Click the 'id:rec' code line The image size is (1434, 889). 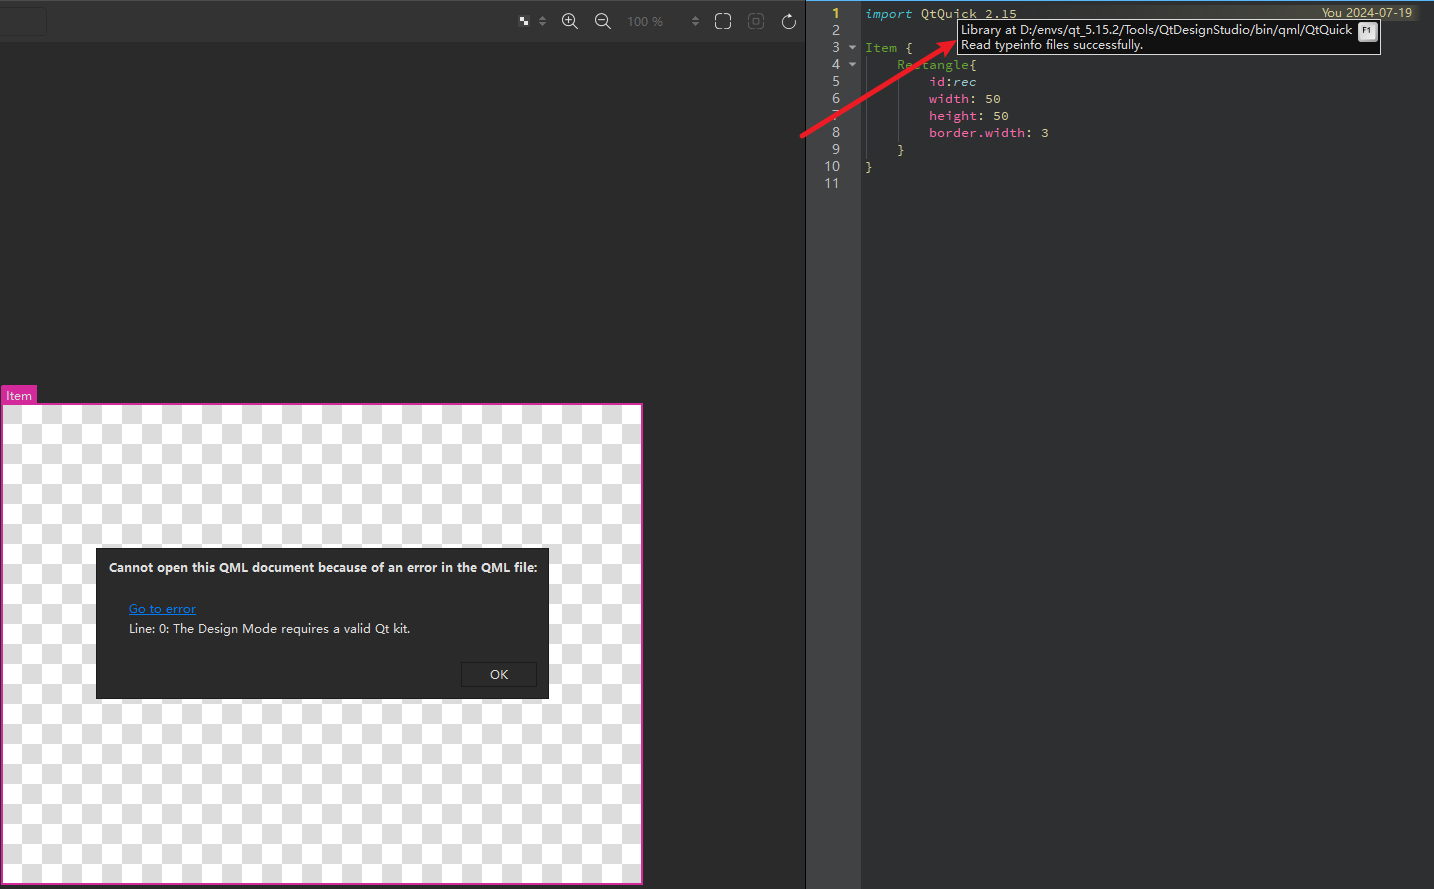coord(952,82)
